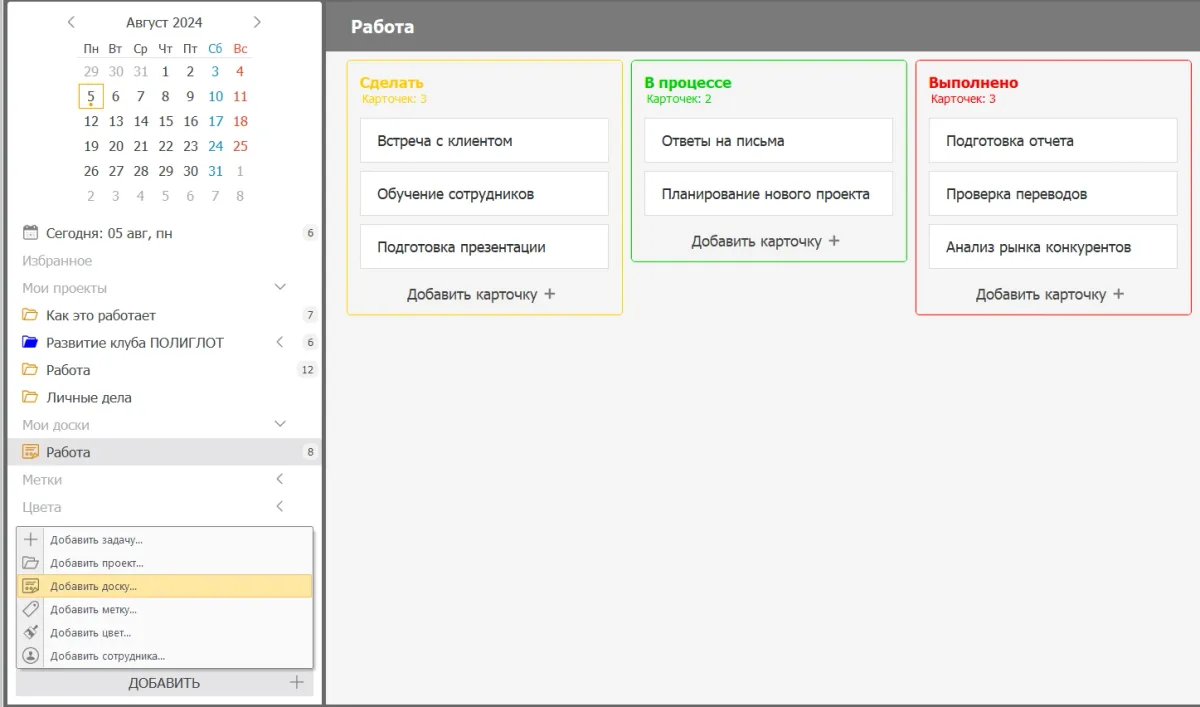This screenshot has height=707, width=1200.
Task: Click the brush icon beside Добавить цвет
Action: [30, 633]
